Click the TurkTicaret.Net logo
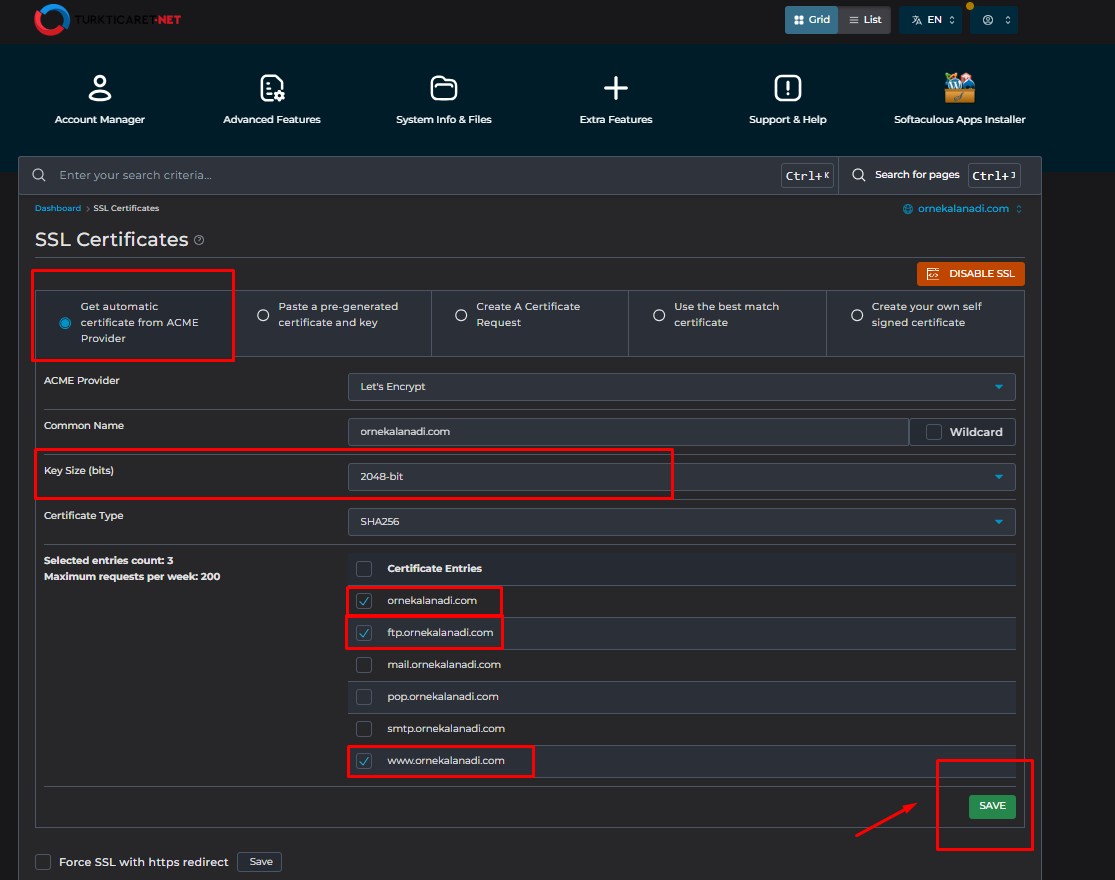 coord(108,19)
